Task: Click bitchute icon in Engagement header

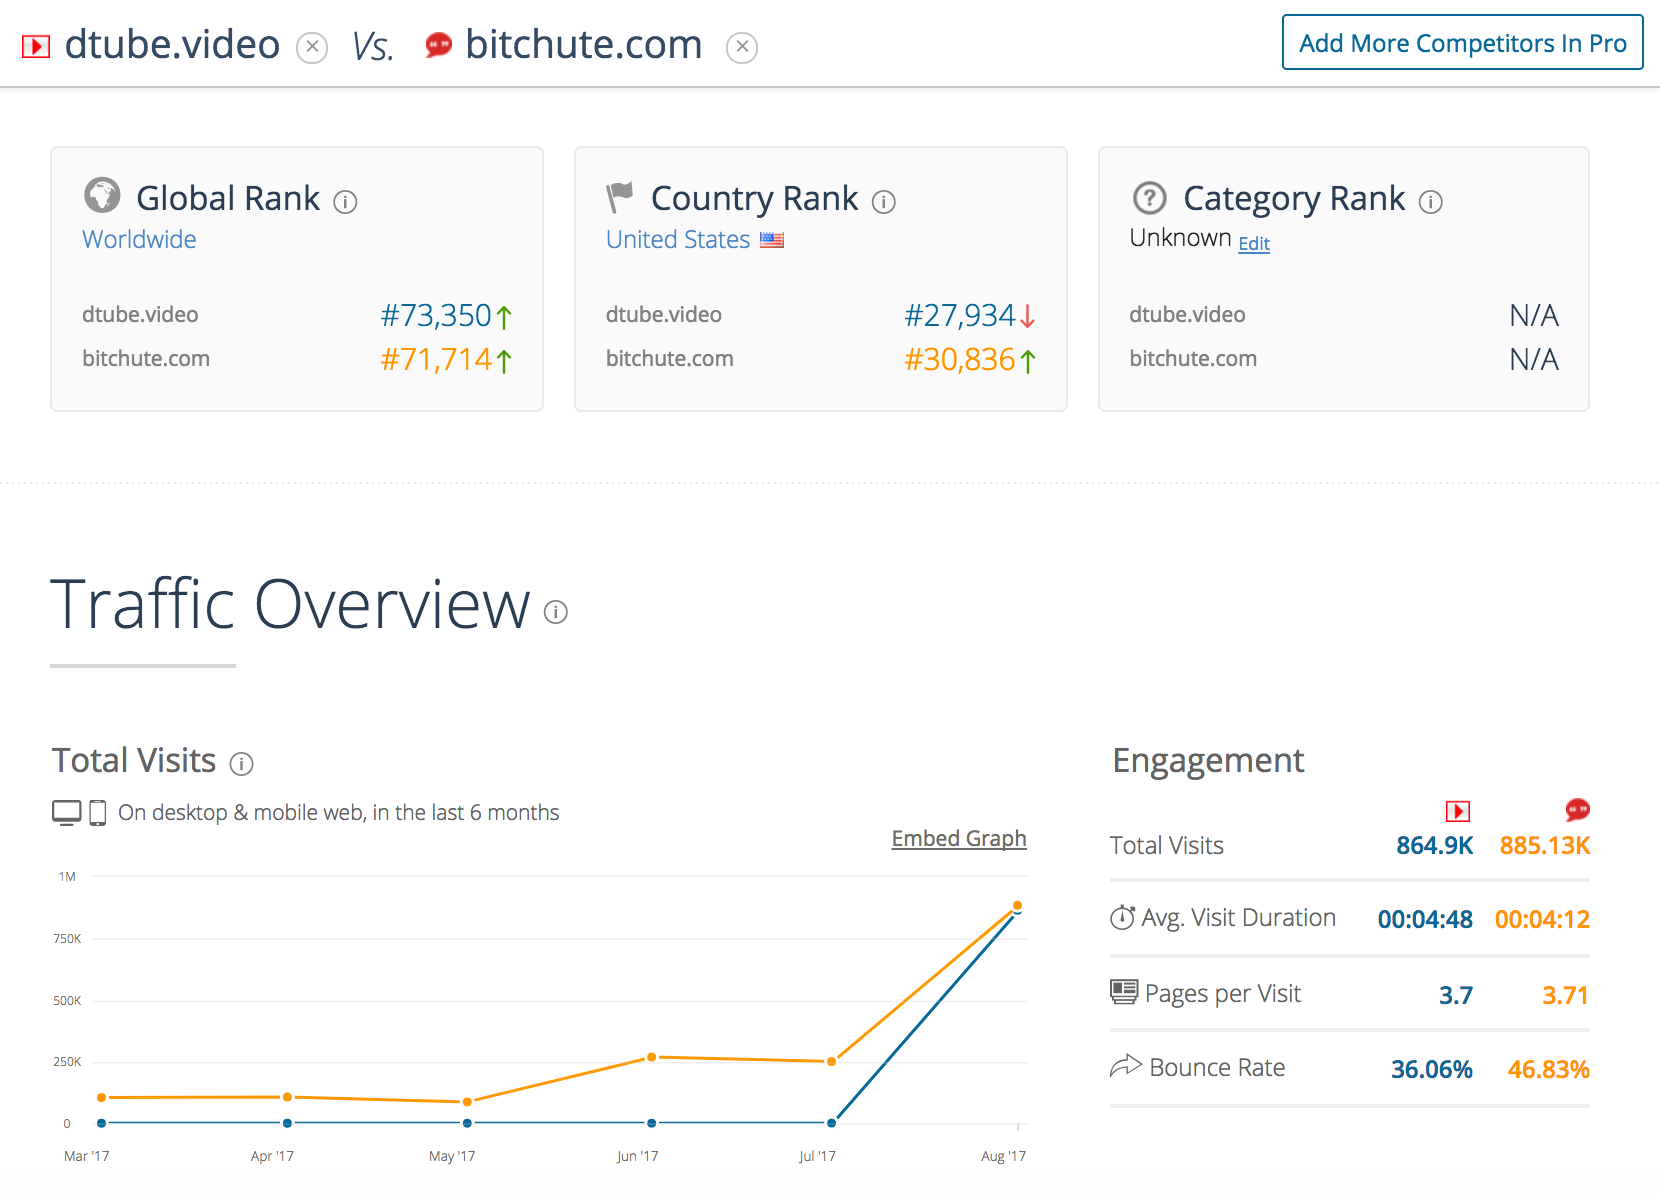Action: tap(1578, 810)
